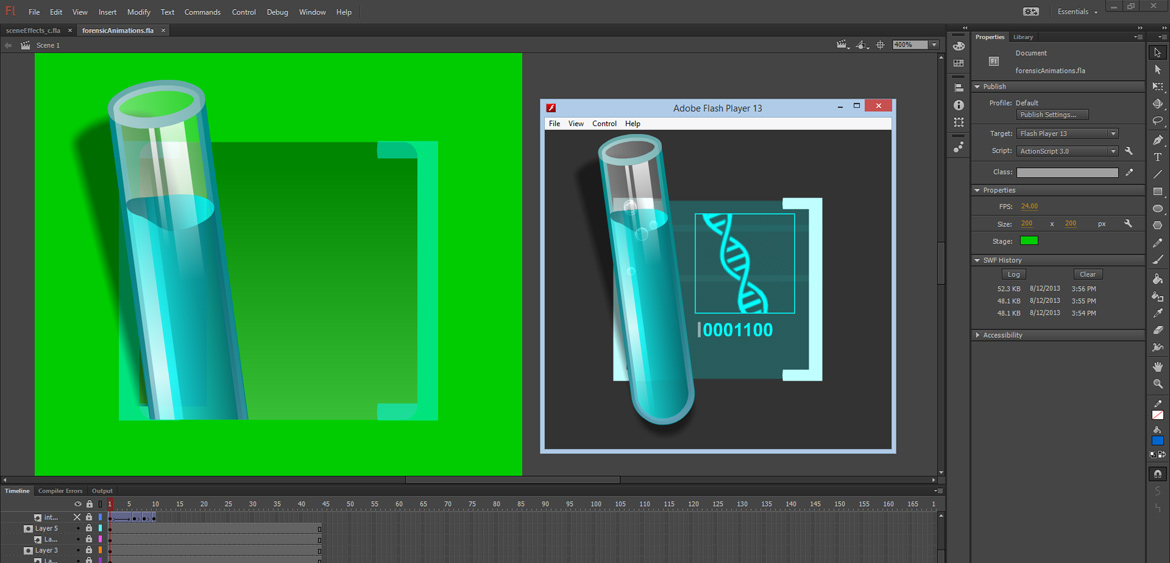
Task: Toggle visibility dot for Layer 3
Action: click(78, 551)
